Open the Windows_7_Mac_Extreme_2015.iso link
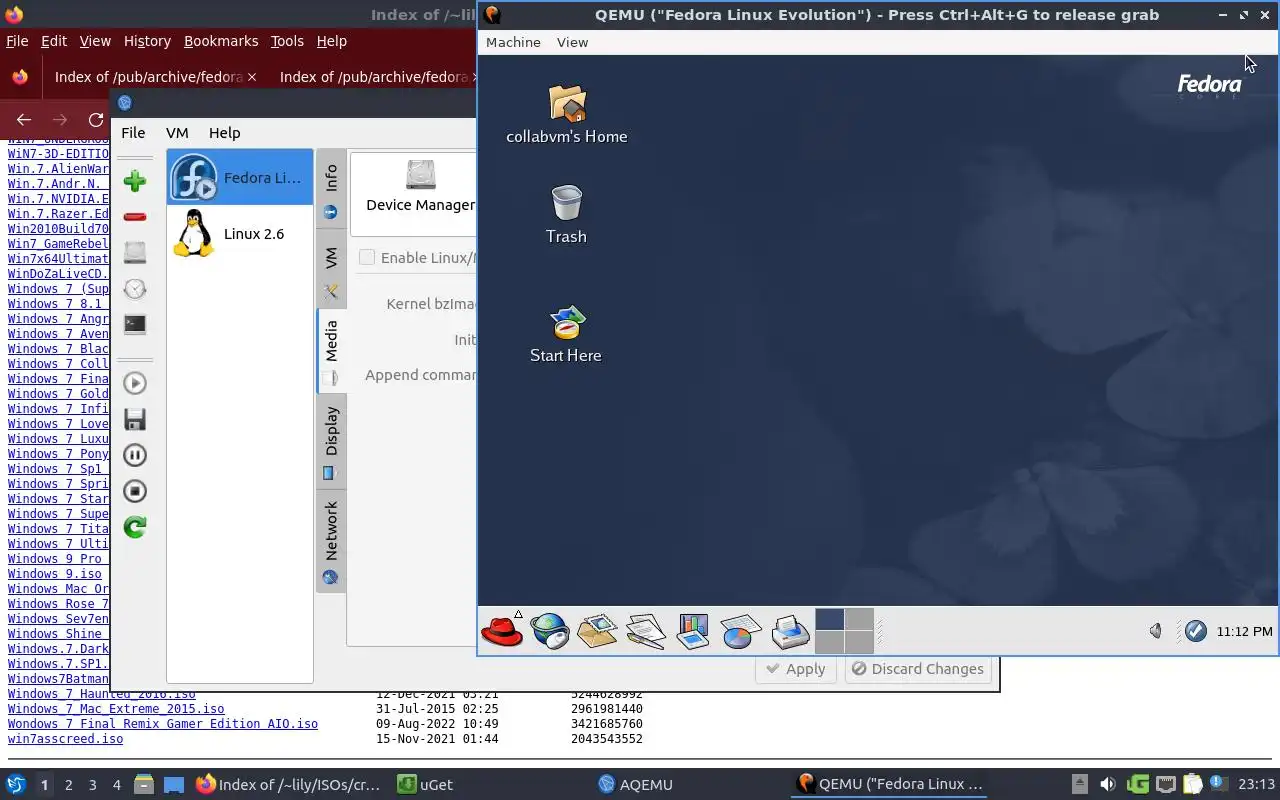Image resolution: width=1280 pixels, height=800 pixels. (x=116, y=709)
